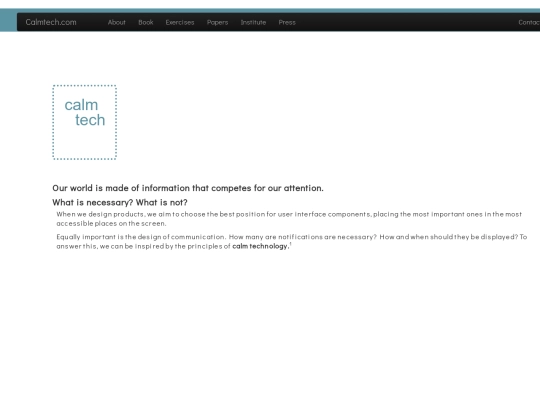Click paragraph starting 'When we design products'
The height and width of the screenshot is (405, 540).
pos(289,219)
